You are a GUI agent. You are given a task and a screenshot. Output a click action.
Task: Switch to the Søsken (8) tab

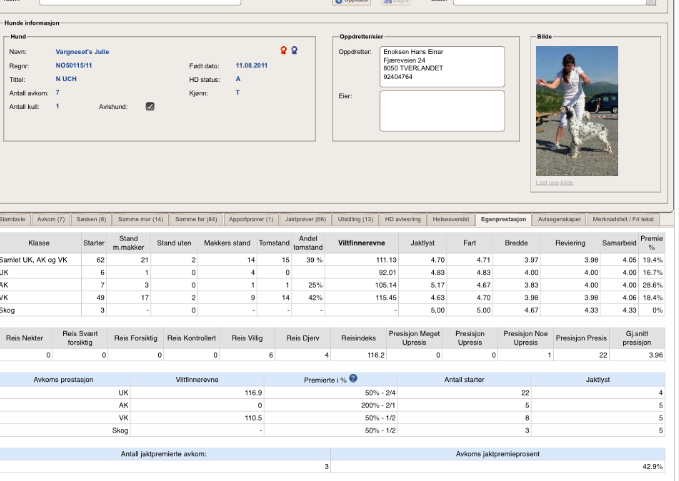point(92,218)
